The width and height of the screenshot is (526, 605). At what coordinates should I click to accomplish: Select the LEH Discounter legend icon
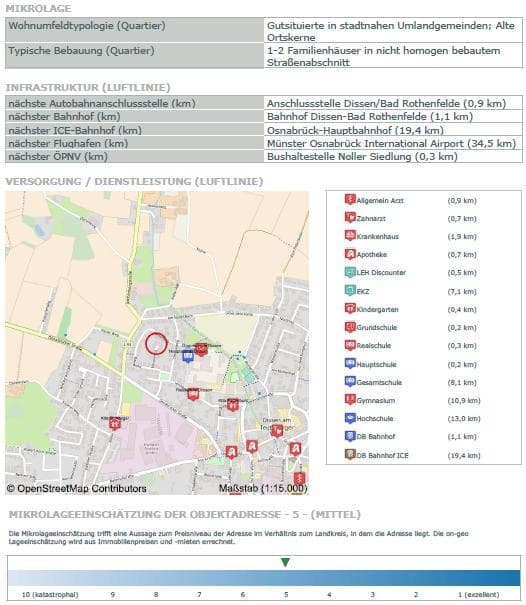pos(350,272)
